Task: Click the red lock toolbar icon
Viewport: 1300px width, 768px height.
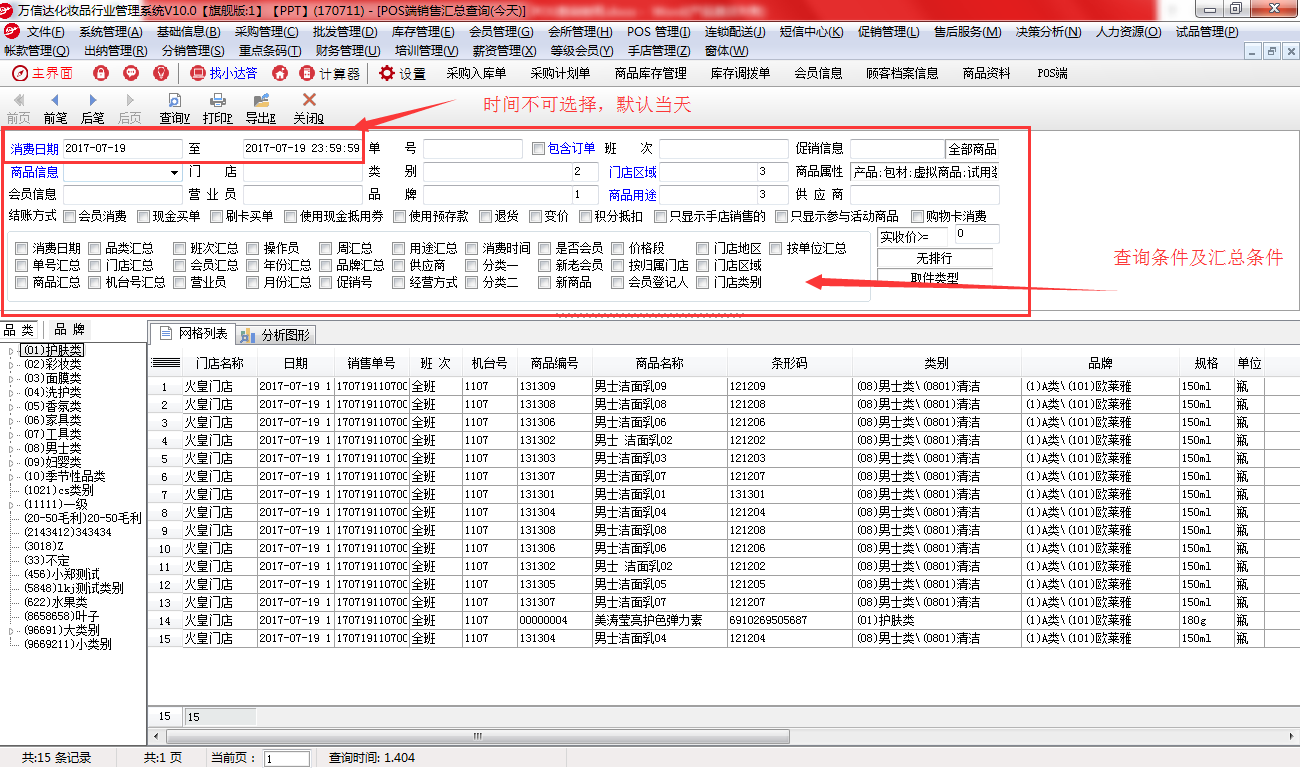Action: coord(100,73)
